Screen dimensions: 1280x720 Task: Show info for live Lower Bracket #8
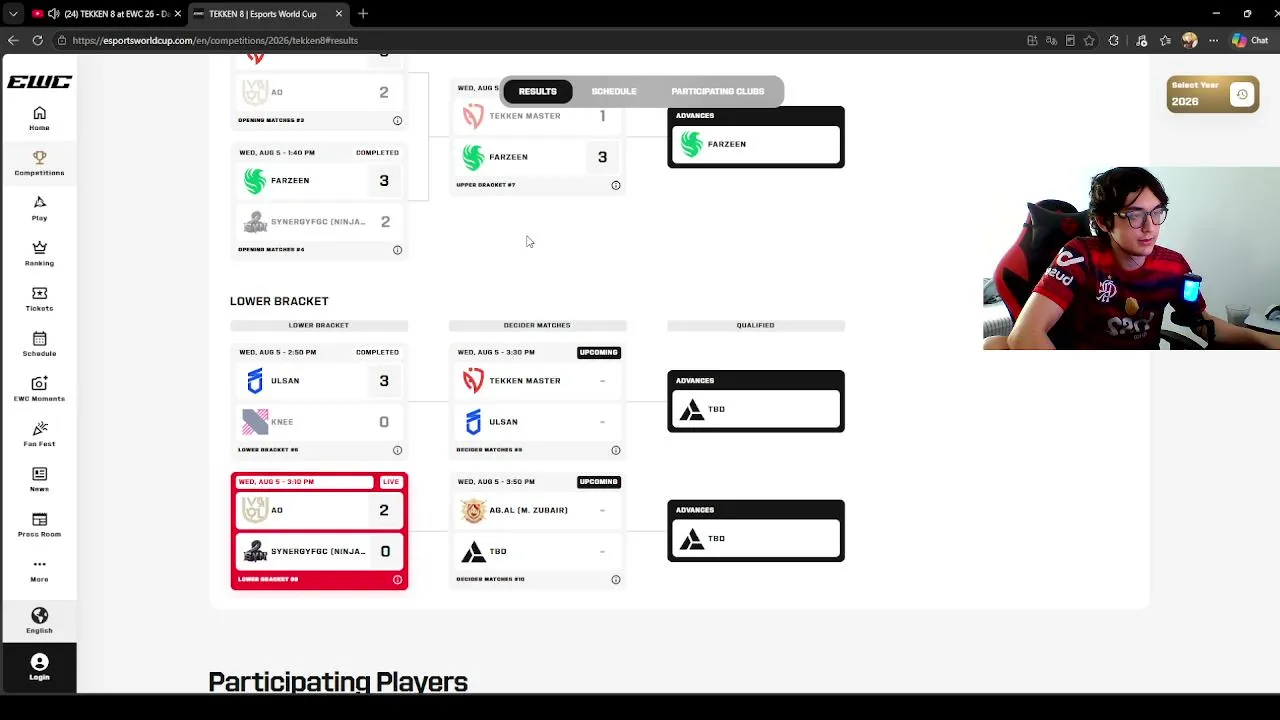(397, 580)
